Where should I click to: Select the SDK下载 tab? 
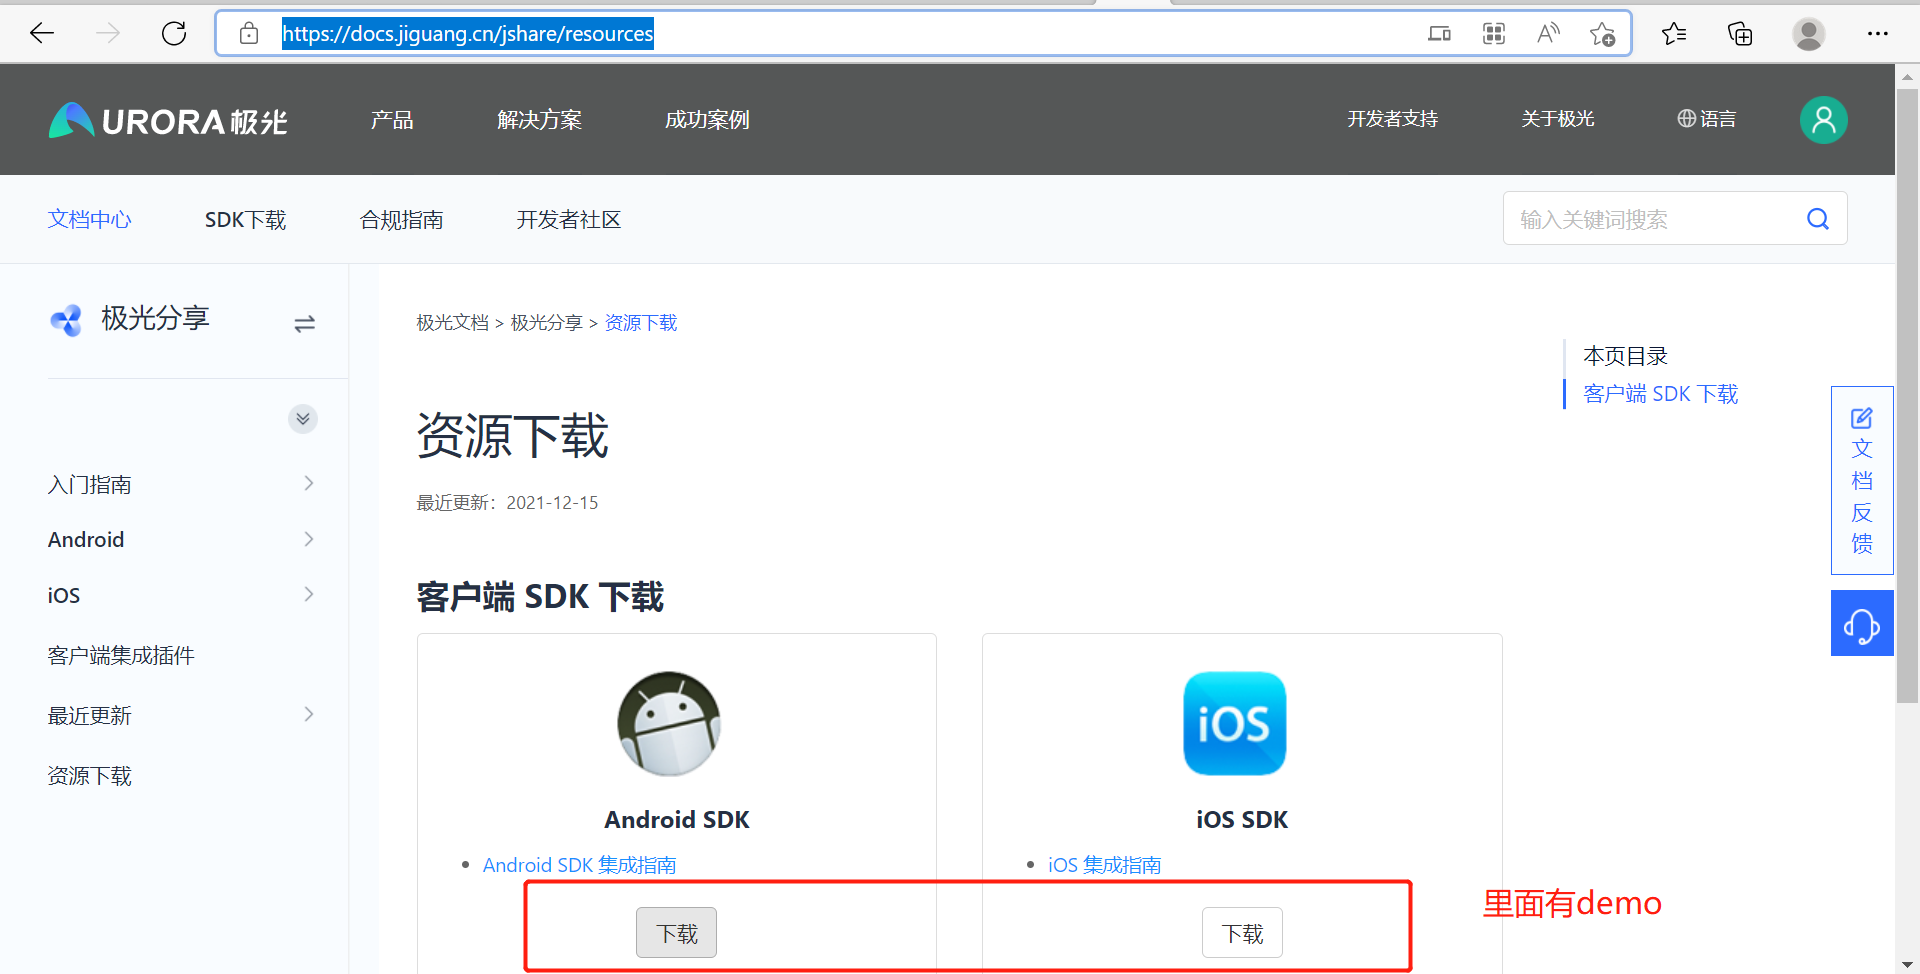click(x=245, y=219)
